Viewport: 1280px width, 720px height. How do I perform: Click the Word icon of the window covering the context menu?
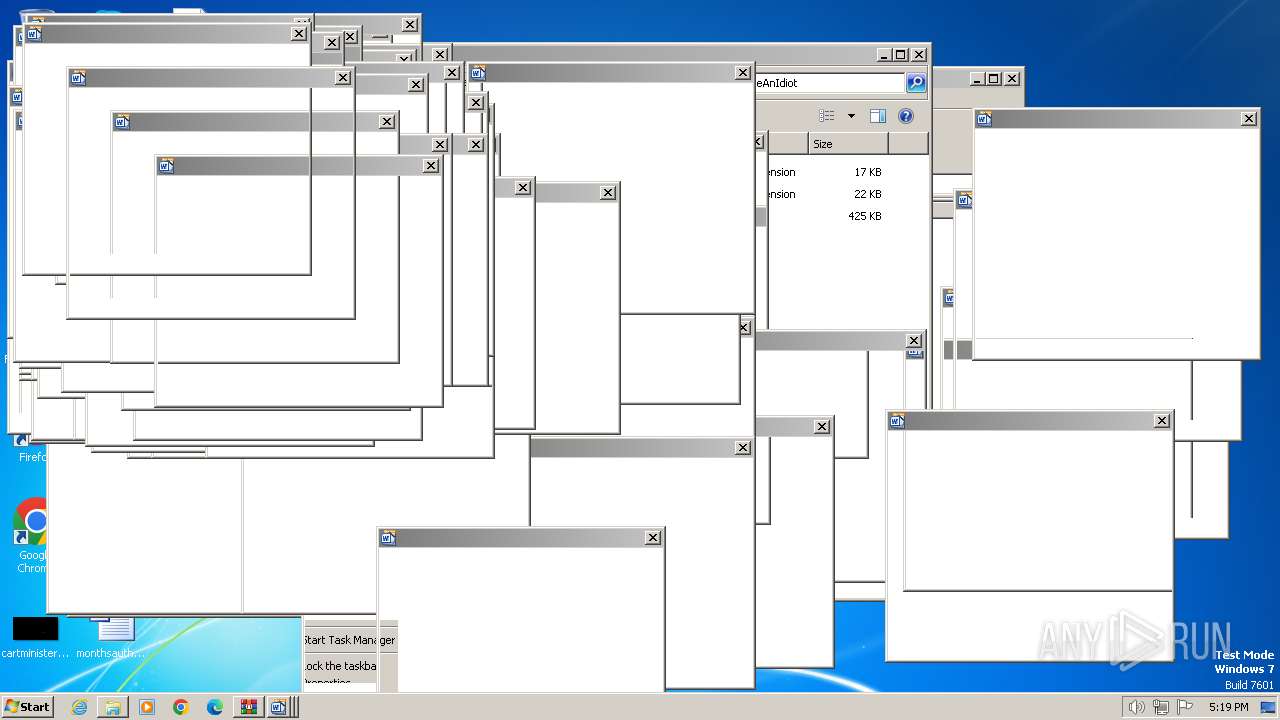point(388,538)
